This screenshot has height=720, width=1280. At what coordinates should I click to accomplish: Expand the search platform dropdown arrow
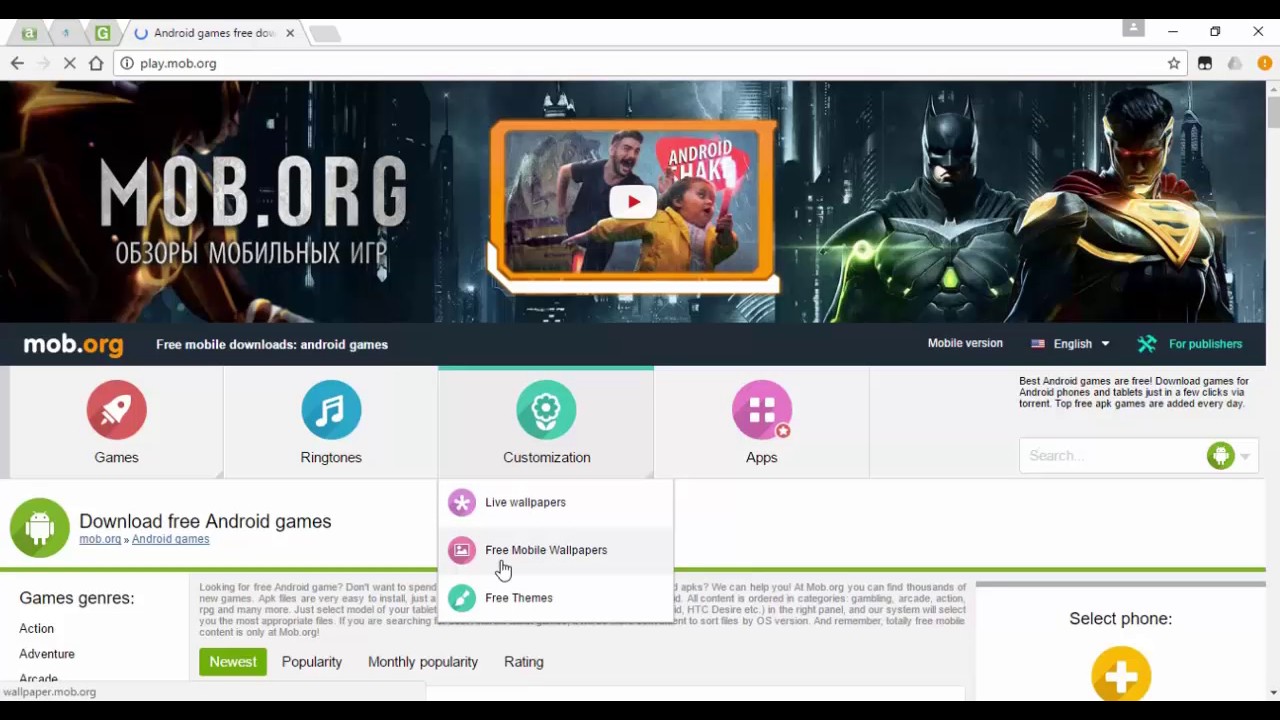(x=1245, y=457)
